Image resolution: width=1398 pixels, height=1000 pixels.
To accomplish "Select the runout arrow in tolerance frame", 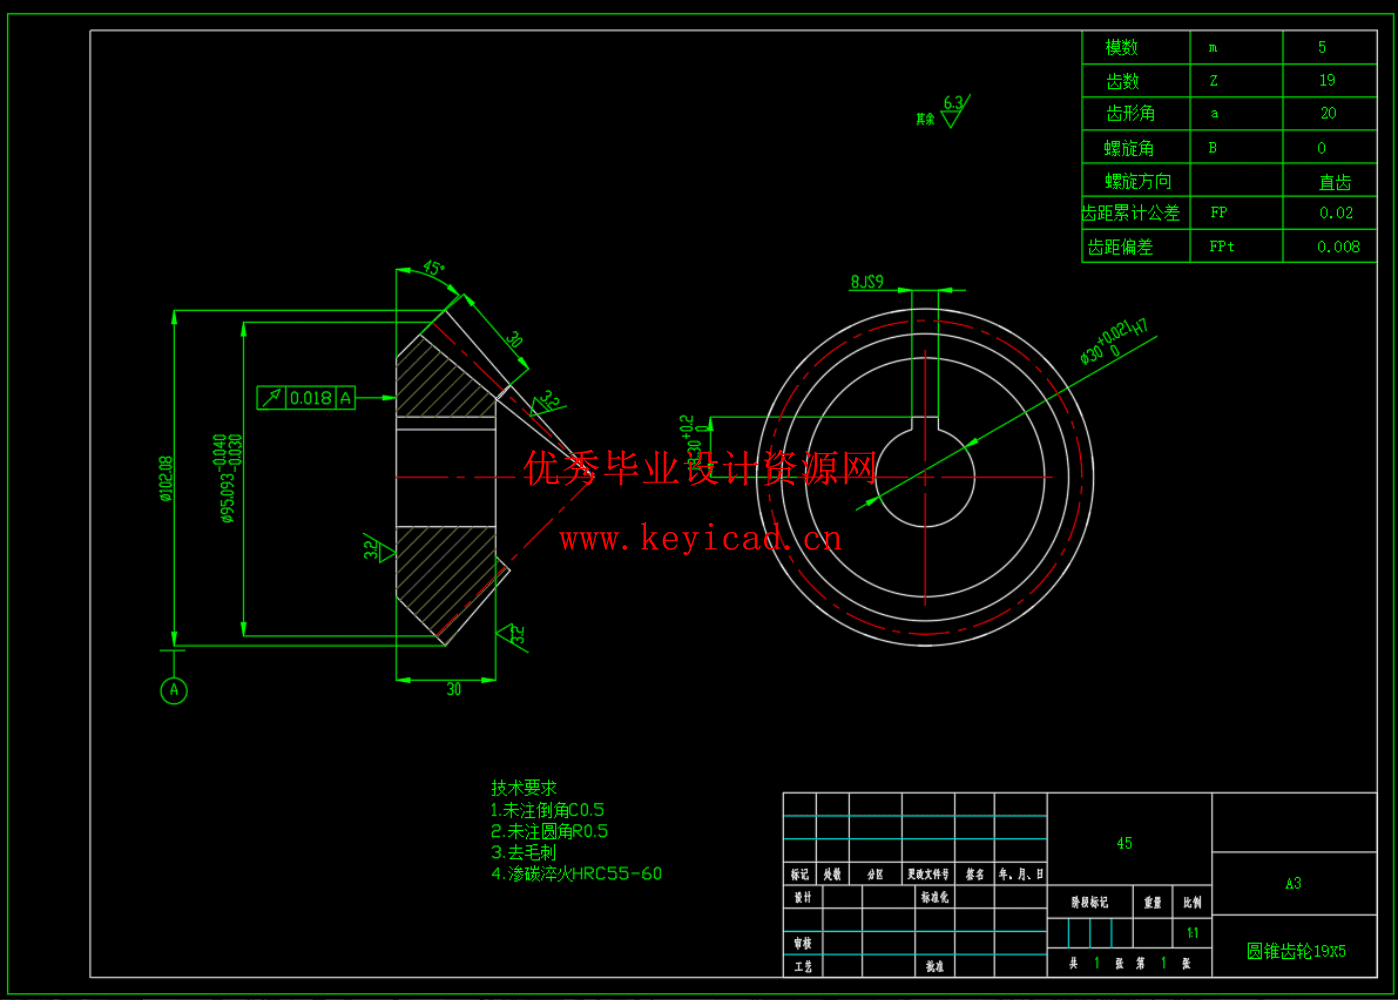I will click(x=271, y=398).
